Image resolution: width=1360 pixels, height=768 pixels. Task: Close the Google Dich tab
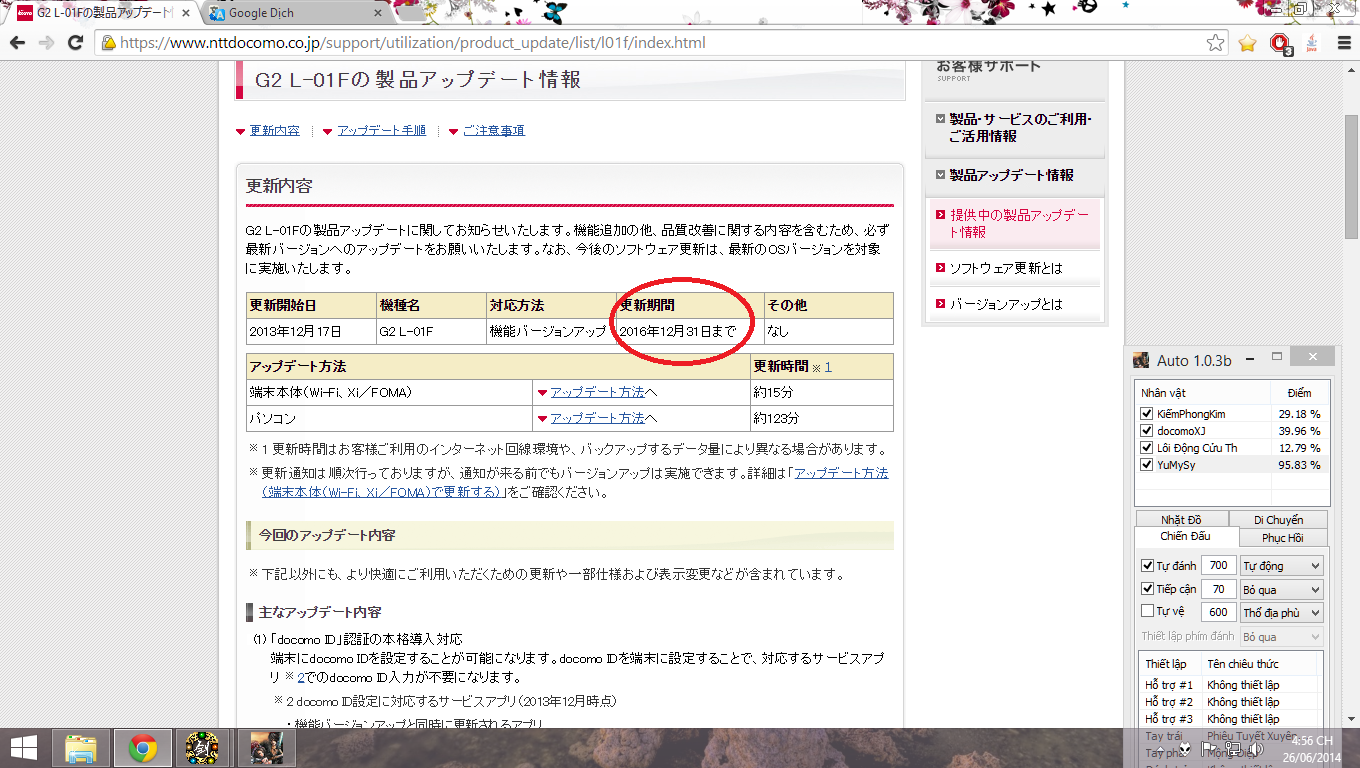coord(378,13)
